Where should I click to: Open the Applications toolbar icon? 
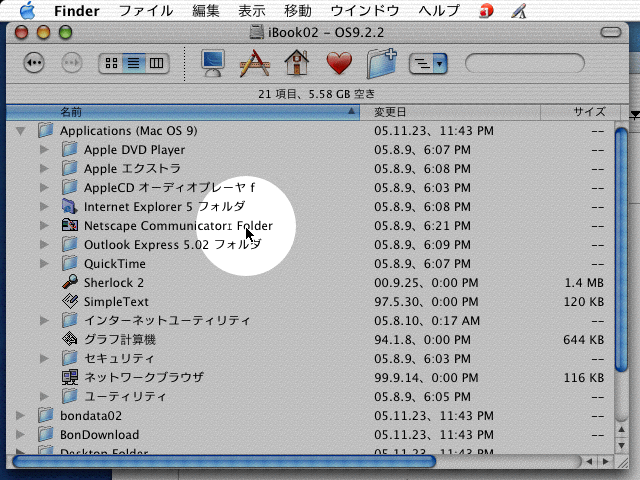coord(254,63)
